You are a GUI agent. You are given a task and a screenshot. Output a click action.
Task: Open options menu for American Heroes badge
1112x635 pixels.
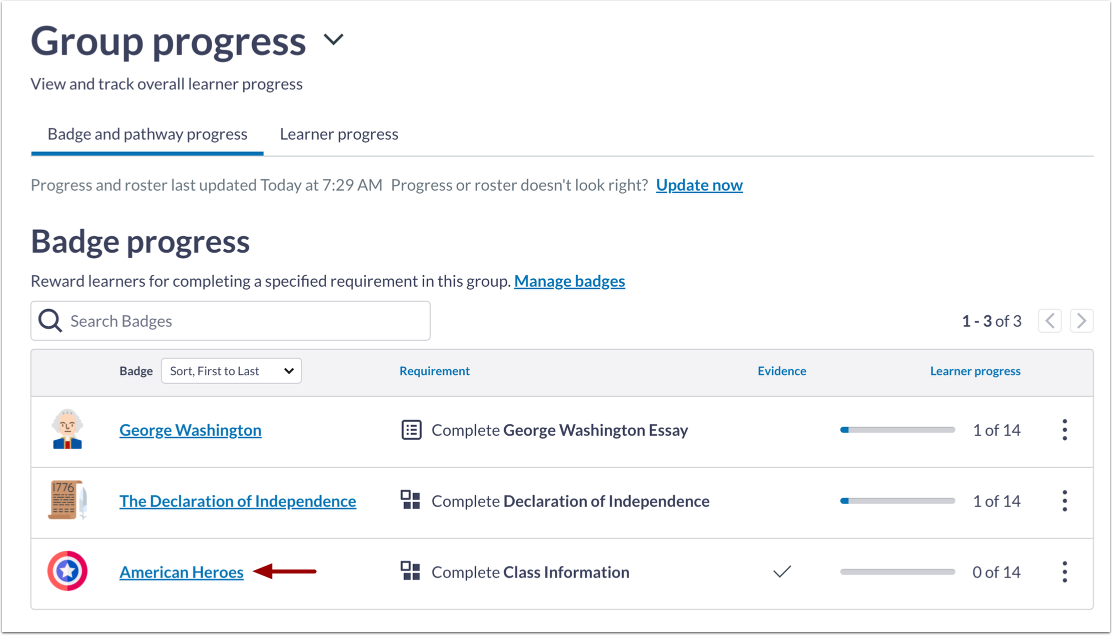coord(1064,572)
